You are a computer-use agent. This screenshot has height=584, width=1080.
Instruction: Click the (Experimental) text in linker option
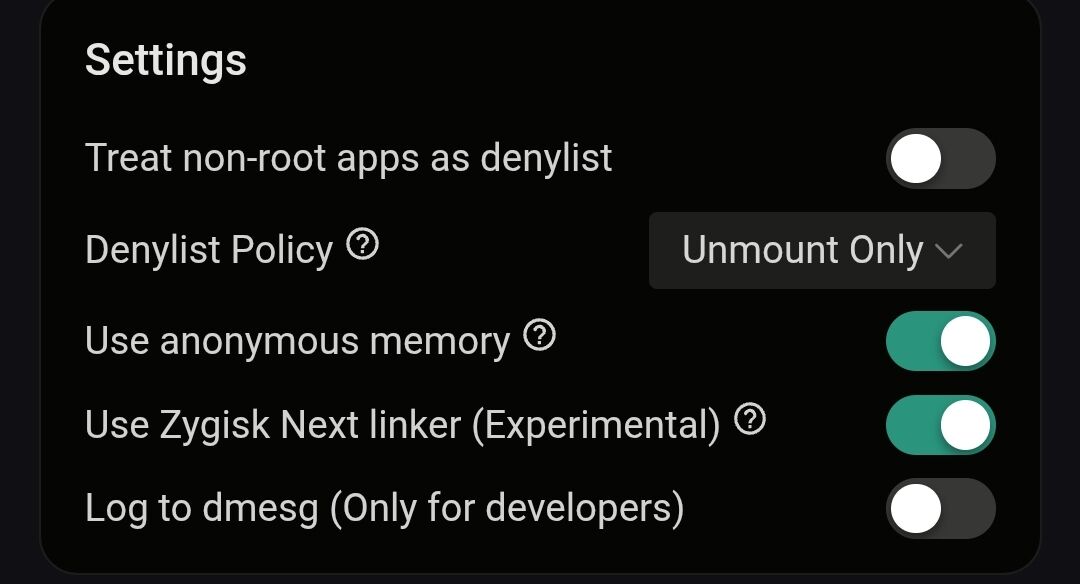[x=595, y=426]
